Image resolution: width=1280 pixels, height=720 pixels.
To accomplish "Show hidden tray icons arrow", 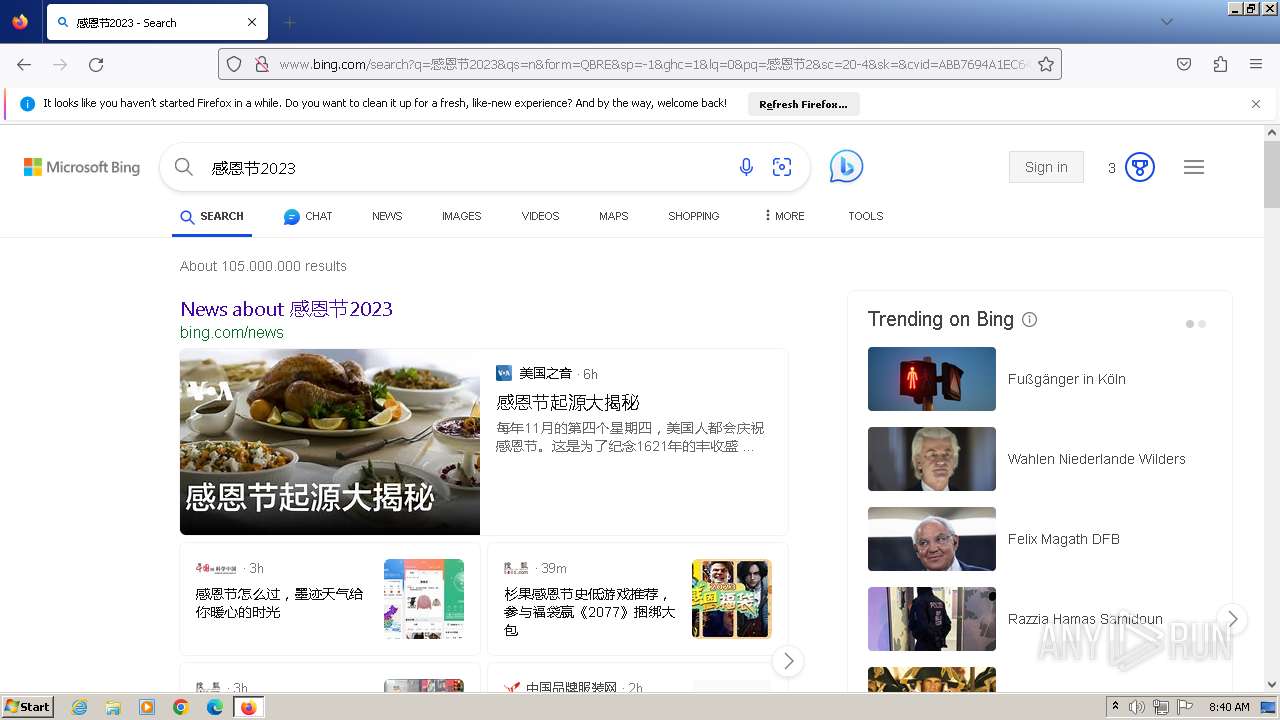I will coord(1115,707).
